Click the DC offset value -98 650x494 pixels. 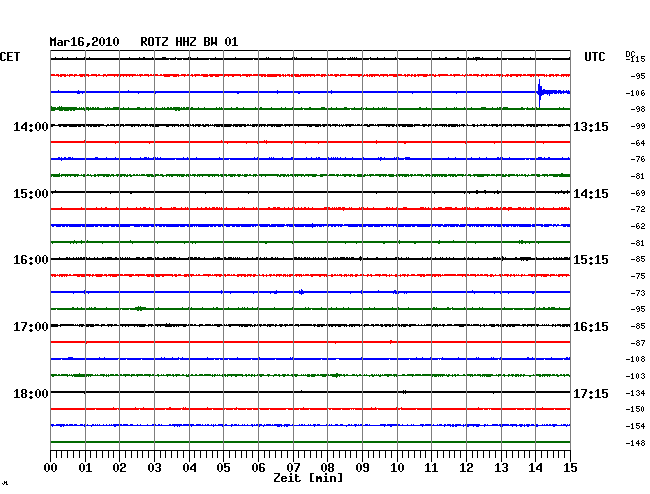[x=638, y=109]
